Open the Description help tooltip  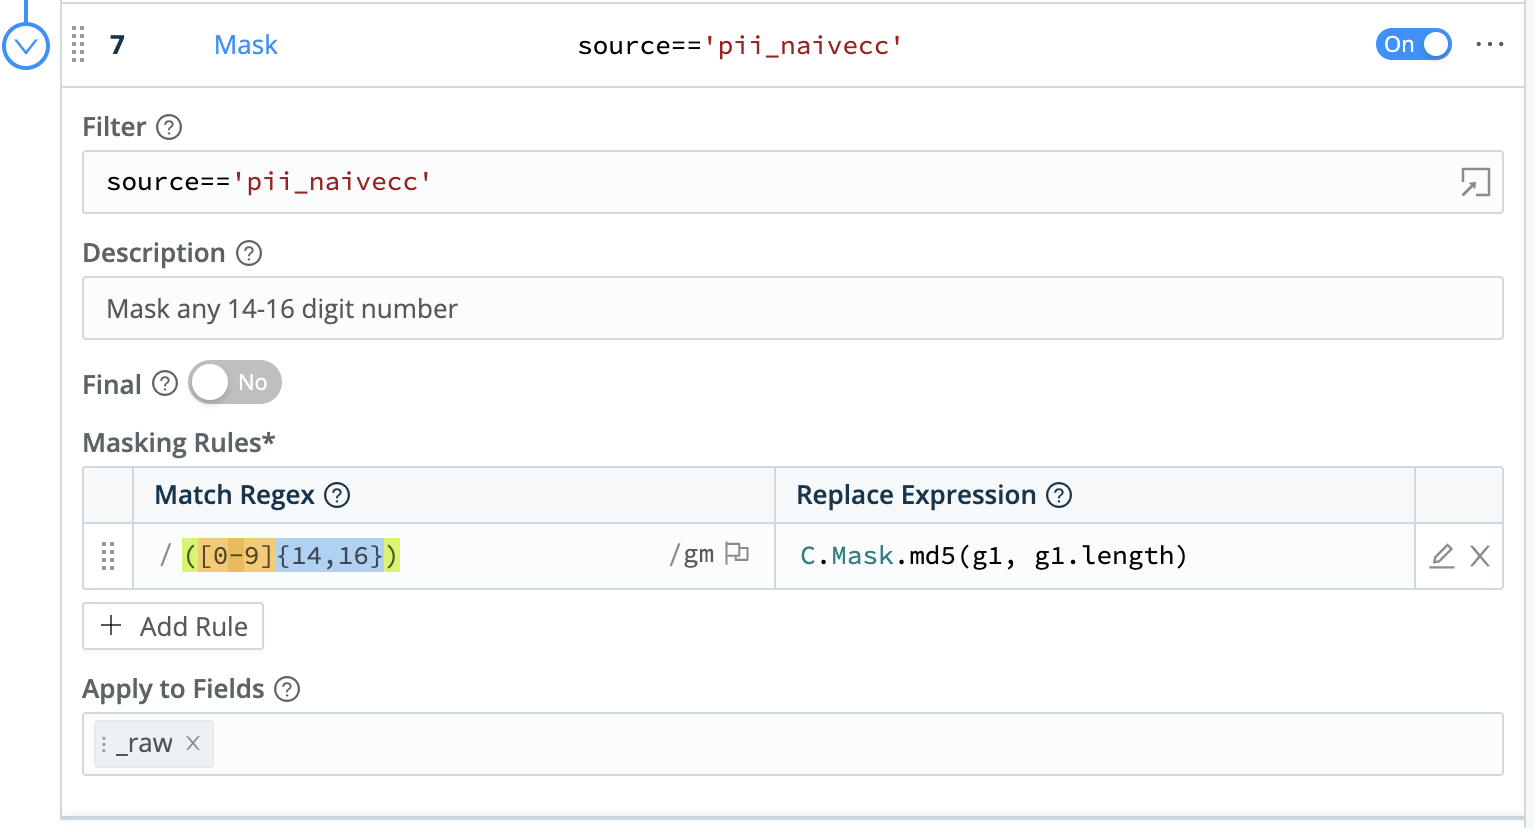248,254
